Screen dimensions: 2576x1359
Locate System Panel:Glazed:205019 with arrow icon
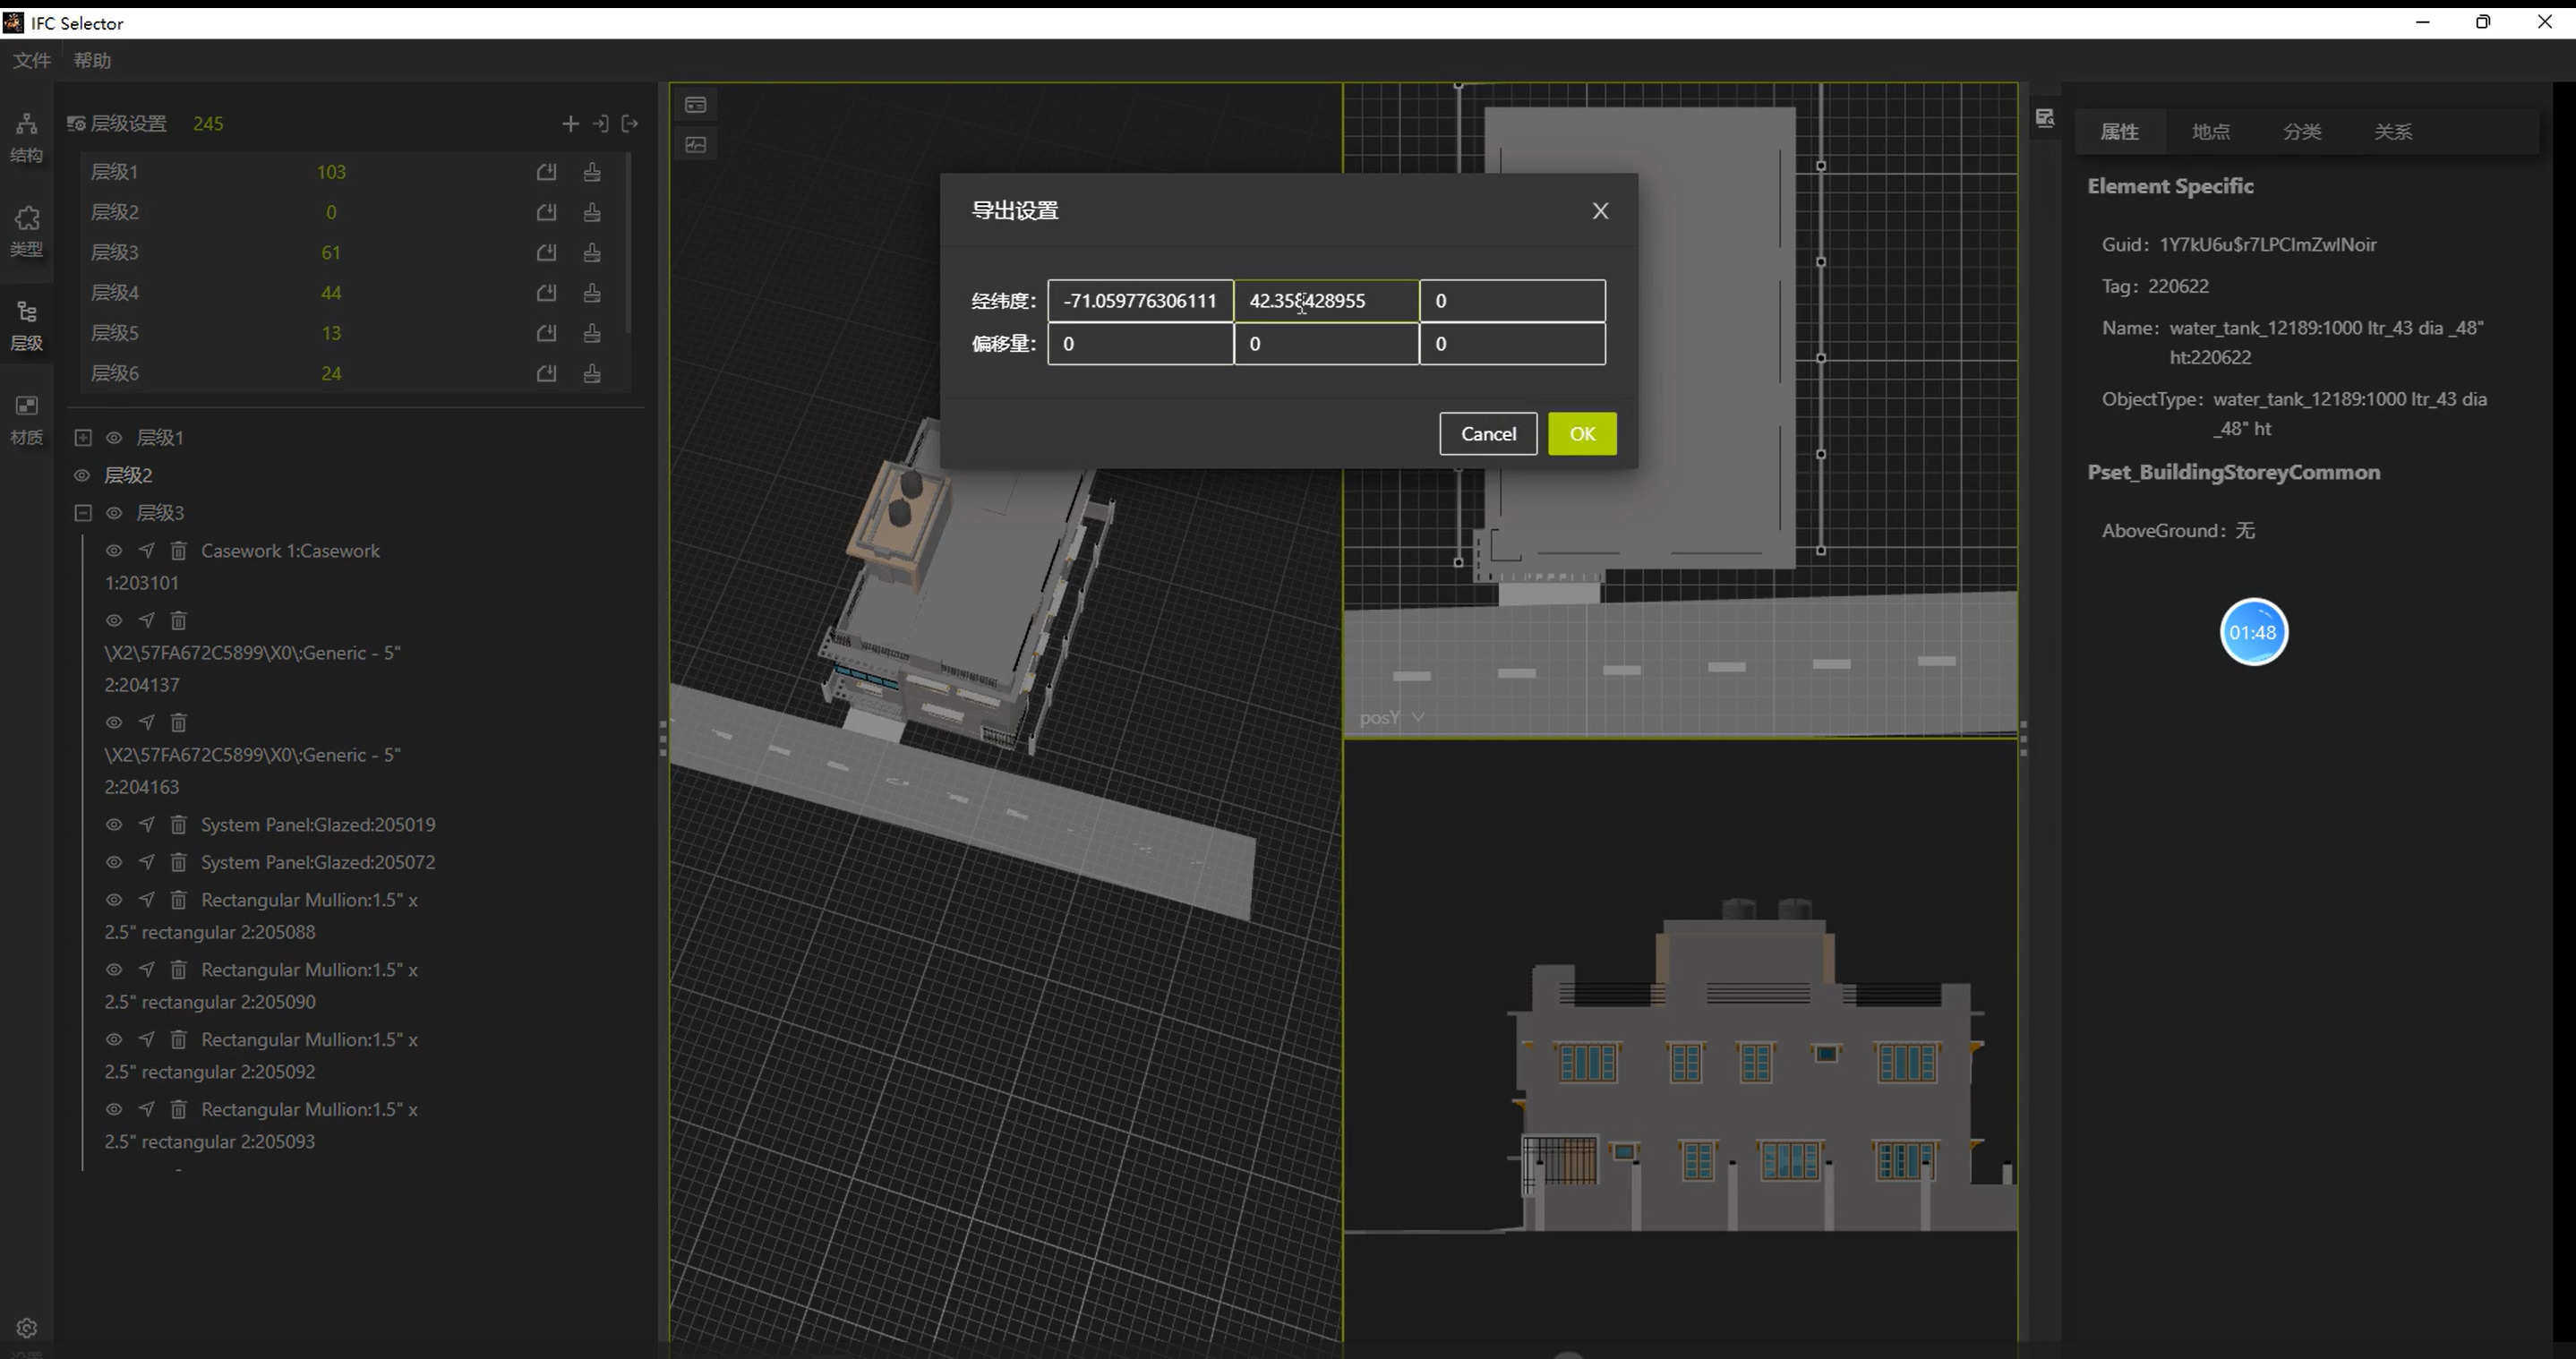(x=147, y=824)
